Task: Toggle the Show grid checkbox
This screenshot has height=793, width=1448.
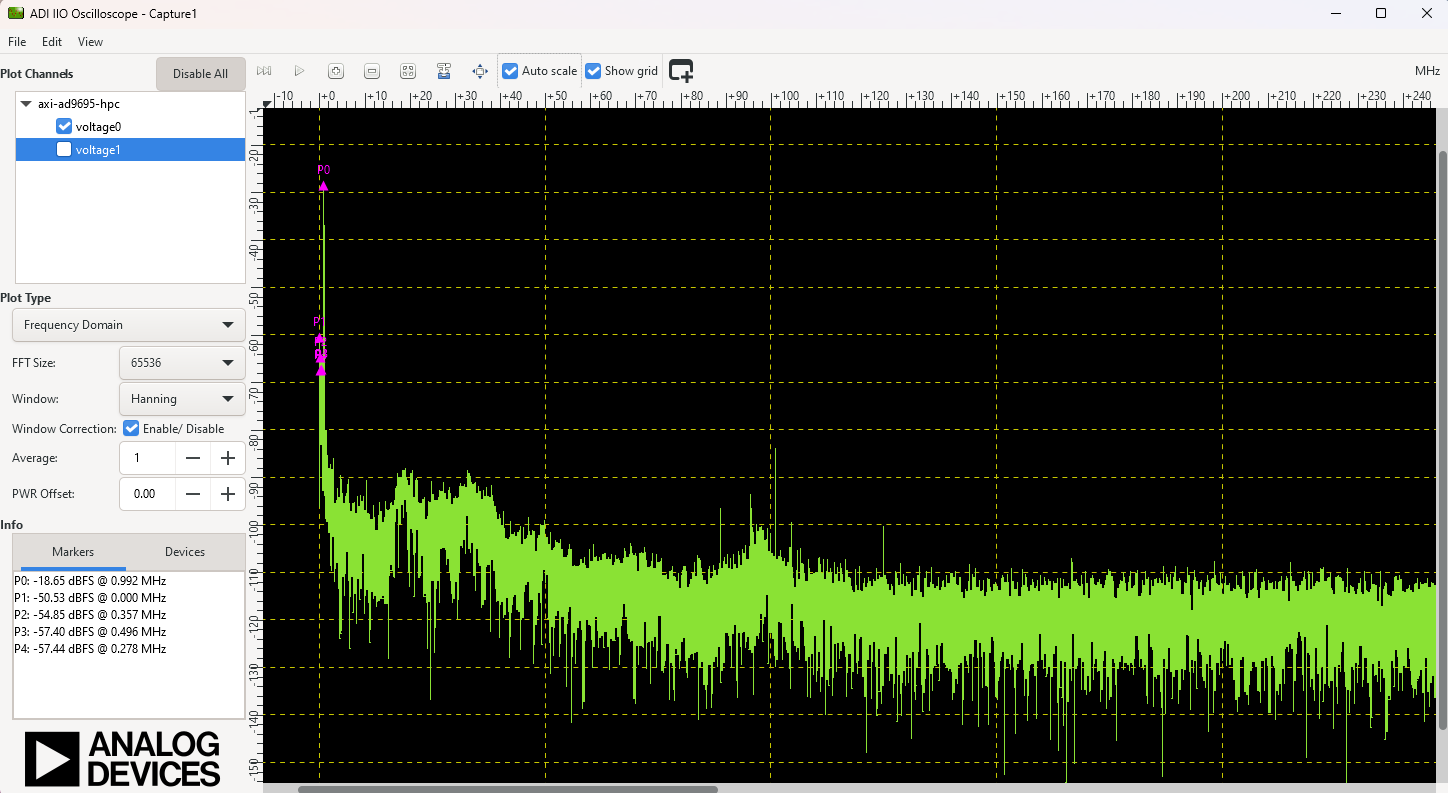Action: pos(593,71)
